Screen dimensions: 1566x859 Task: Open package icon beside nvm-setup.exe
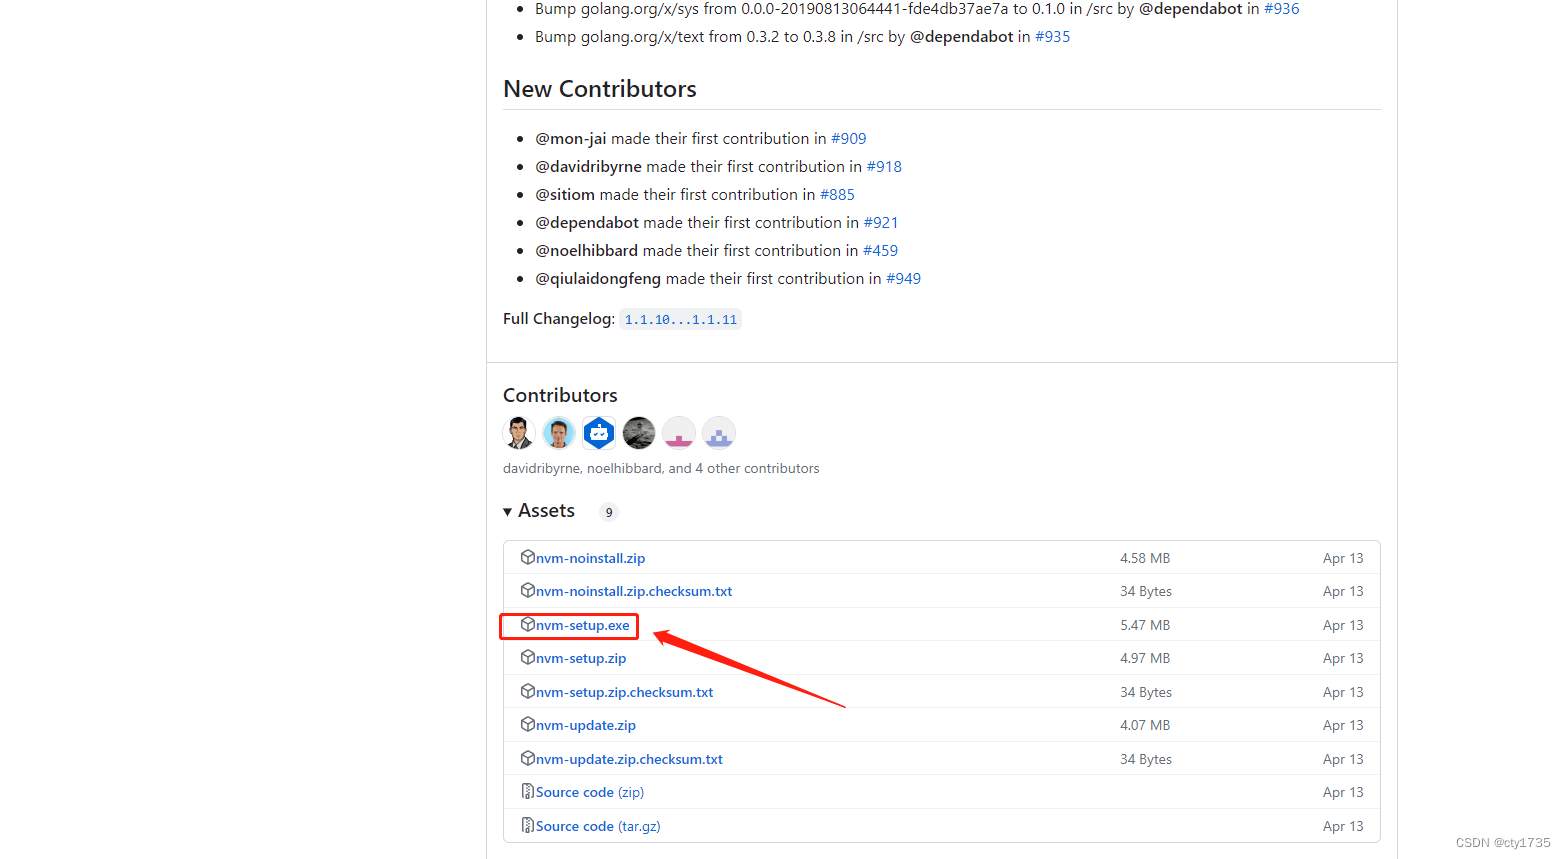(528, 624)
